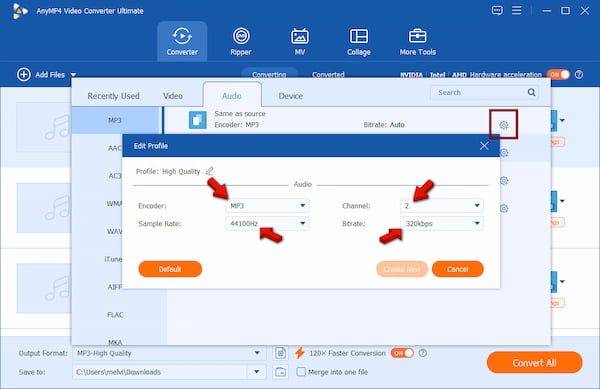Click the Same as source profile icon

pos(197,120)
